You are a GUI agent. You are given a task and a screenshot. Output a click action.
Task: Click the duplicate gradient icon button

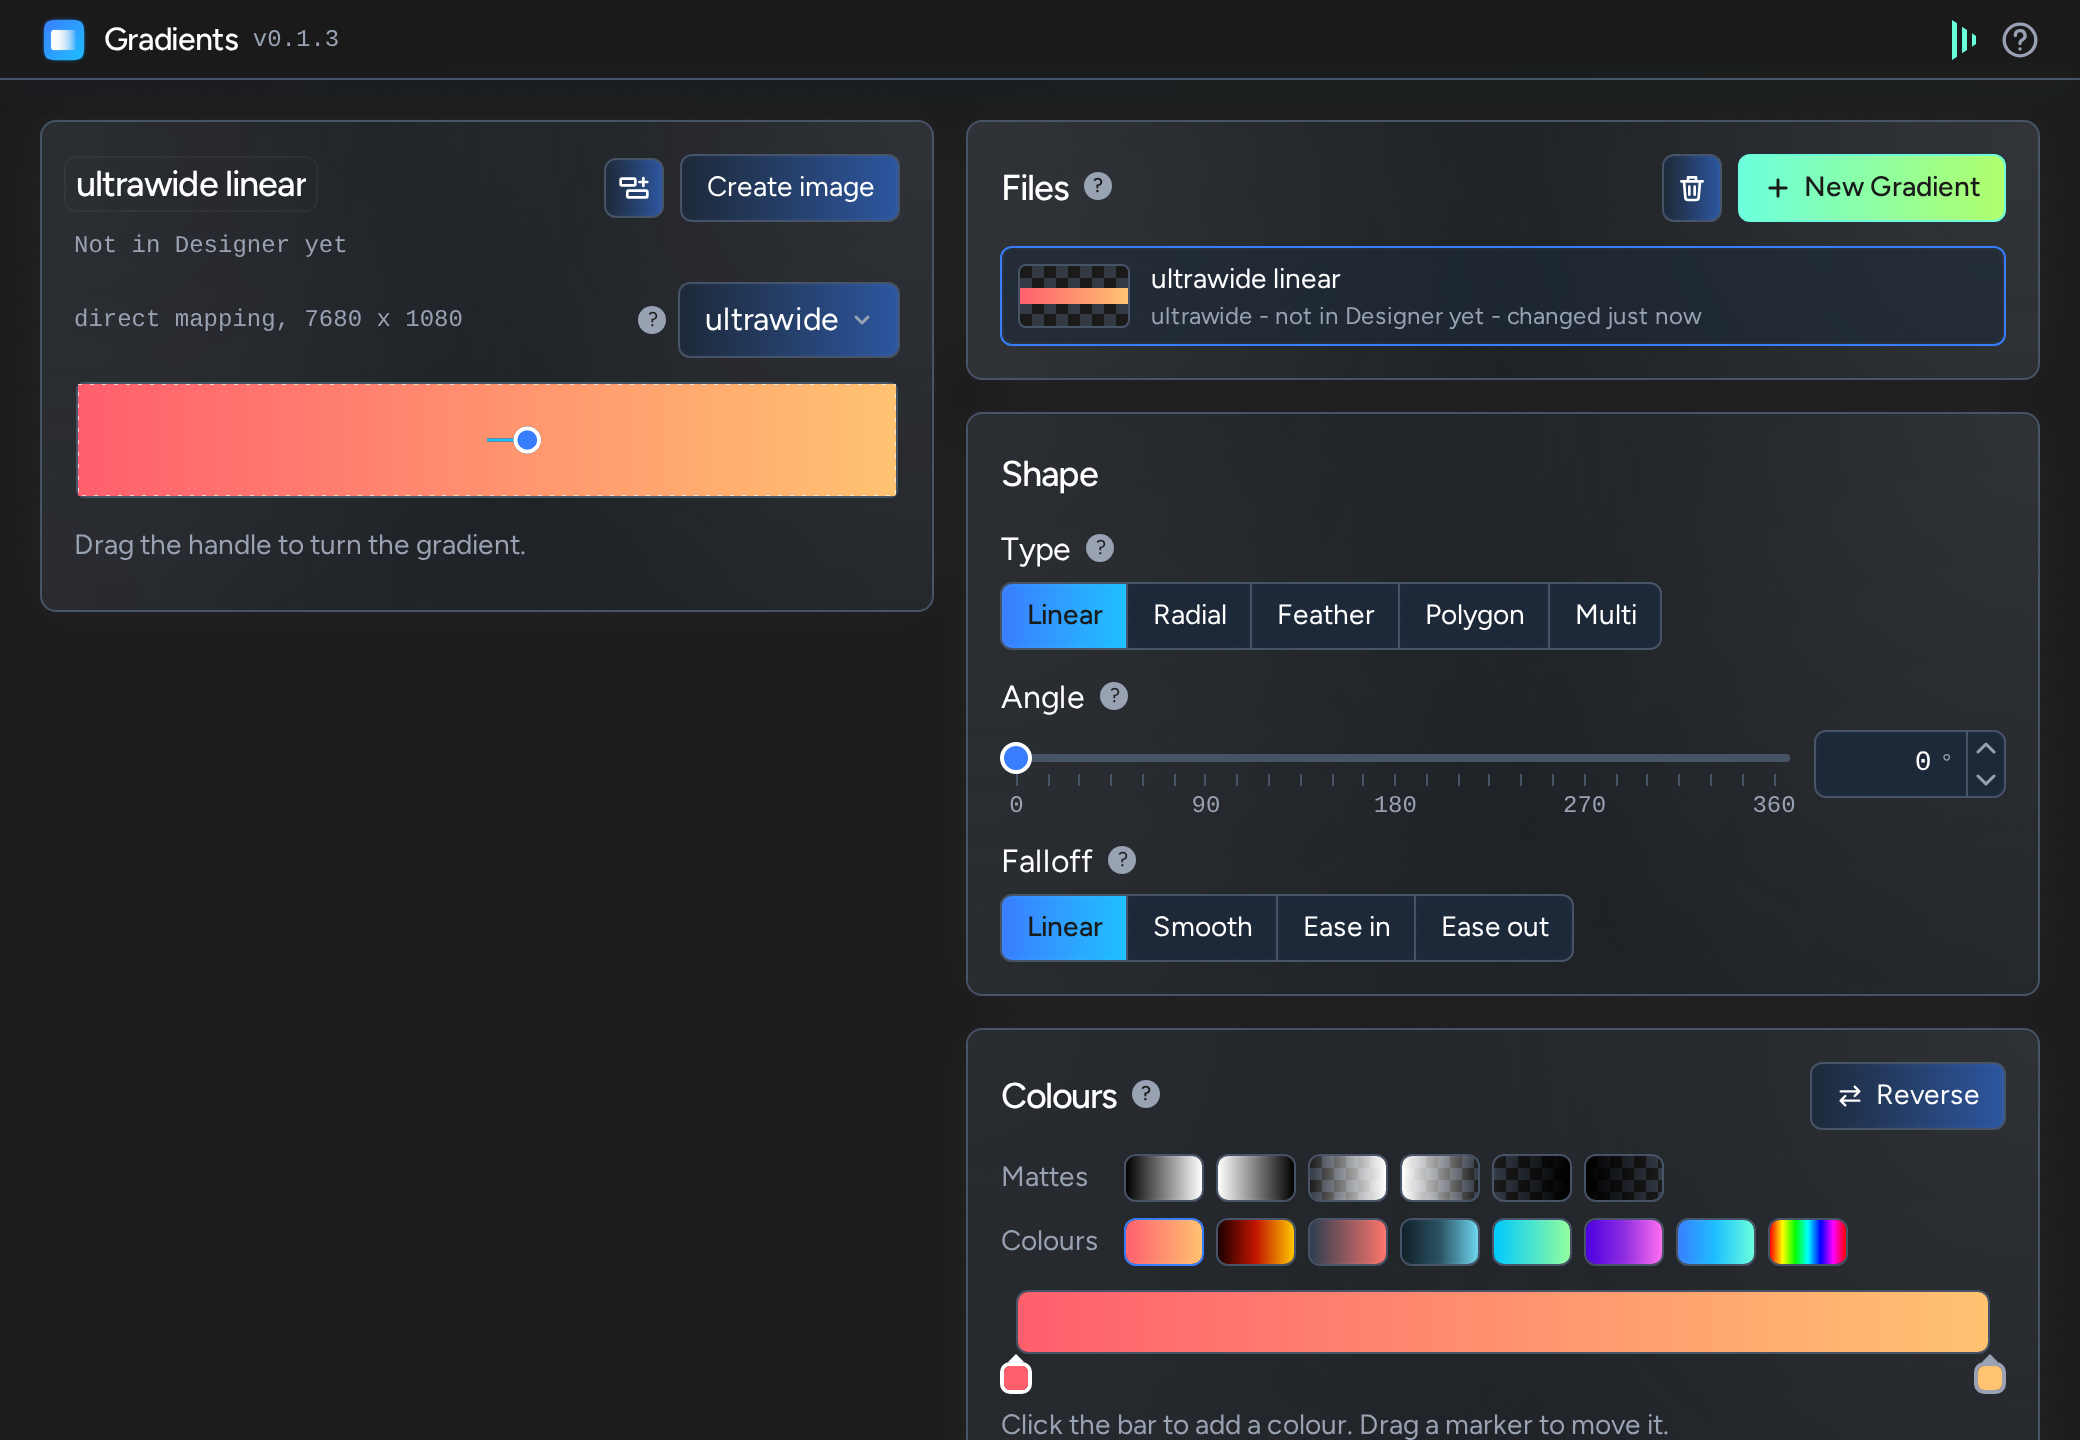pyautogui.click(x=634, y=187)
